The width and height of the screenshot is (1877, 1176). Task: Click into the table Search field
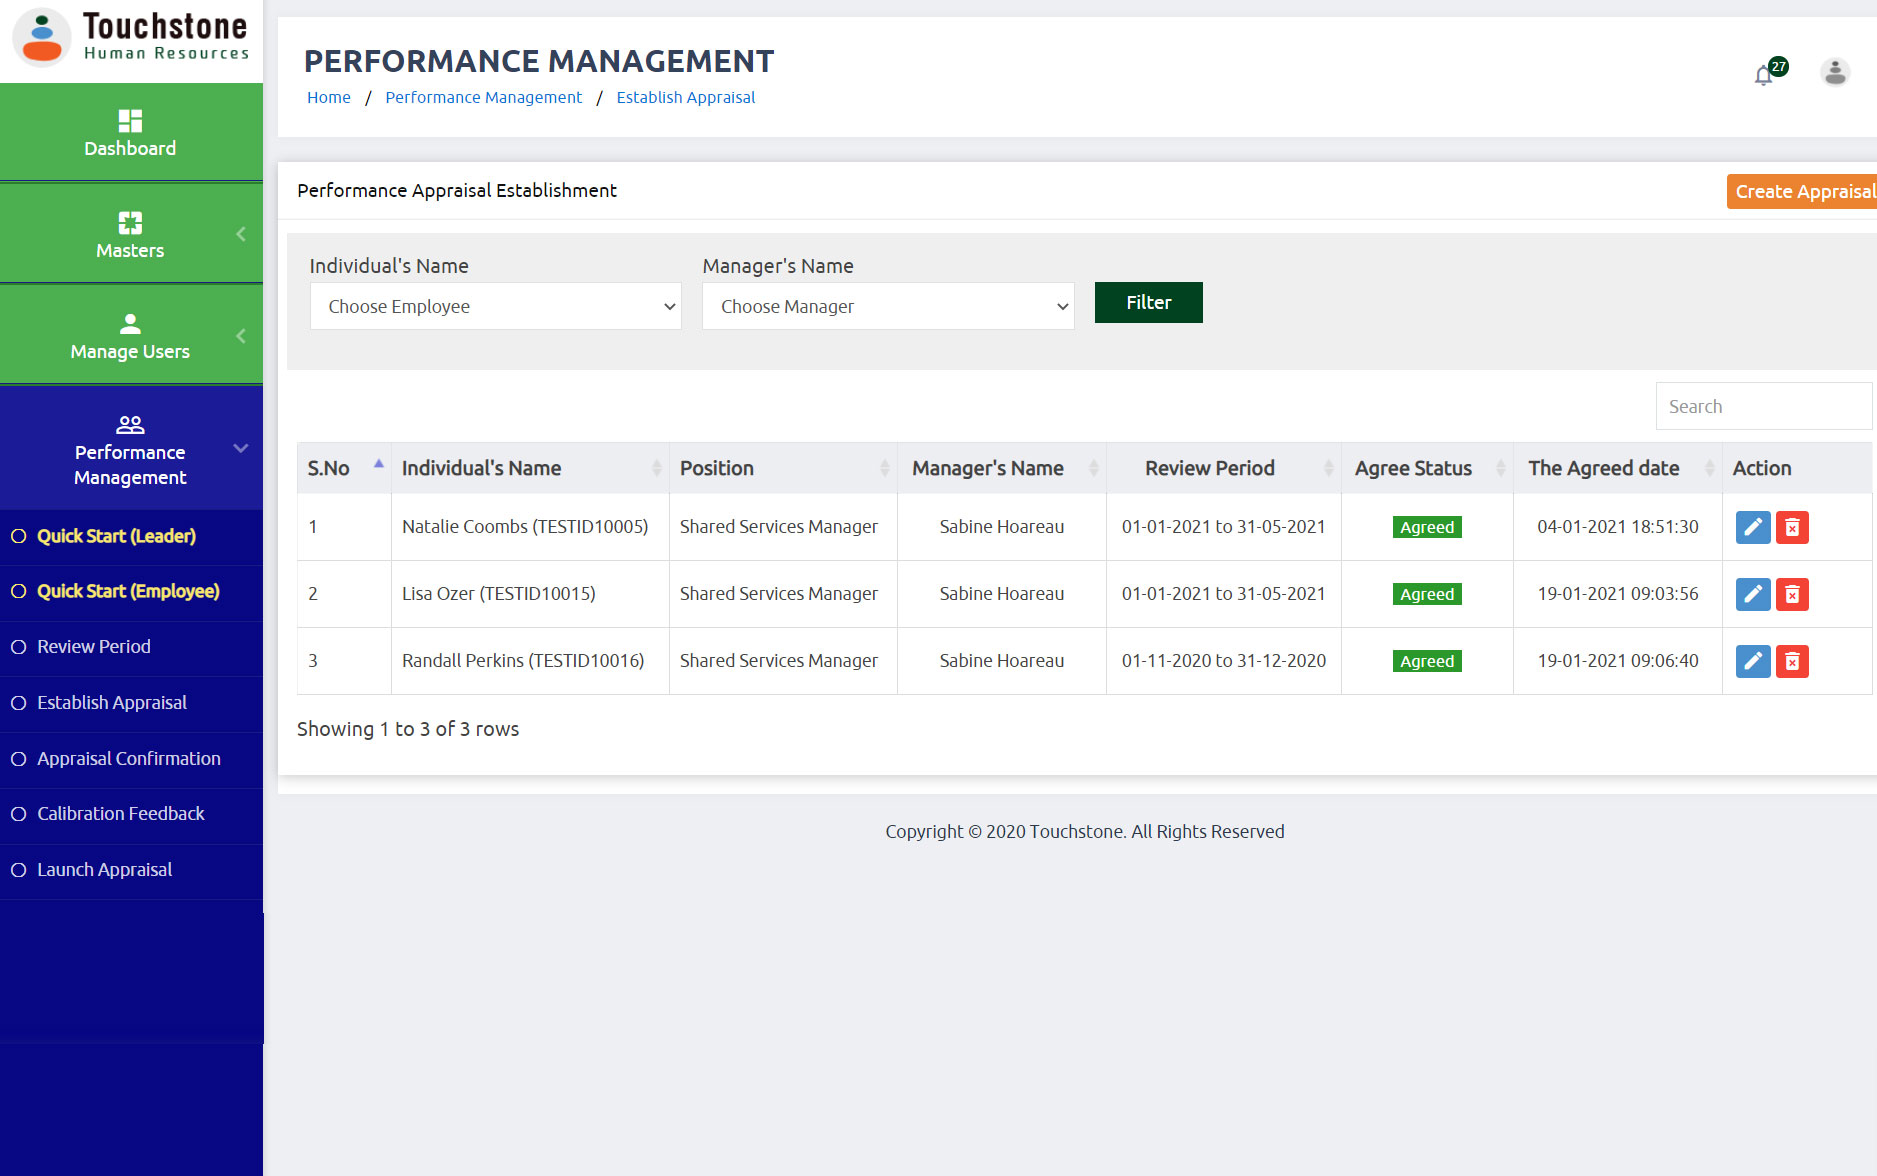(x=1763, y=406)
